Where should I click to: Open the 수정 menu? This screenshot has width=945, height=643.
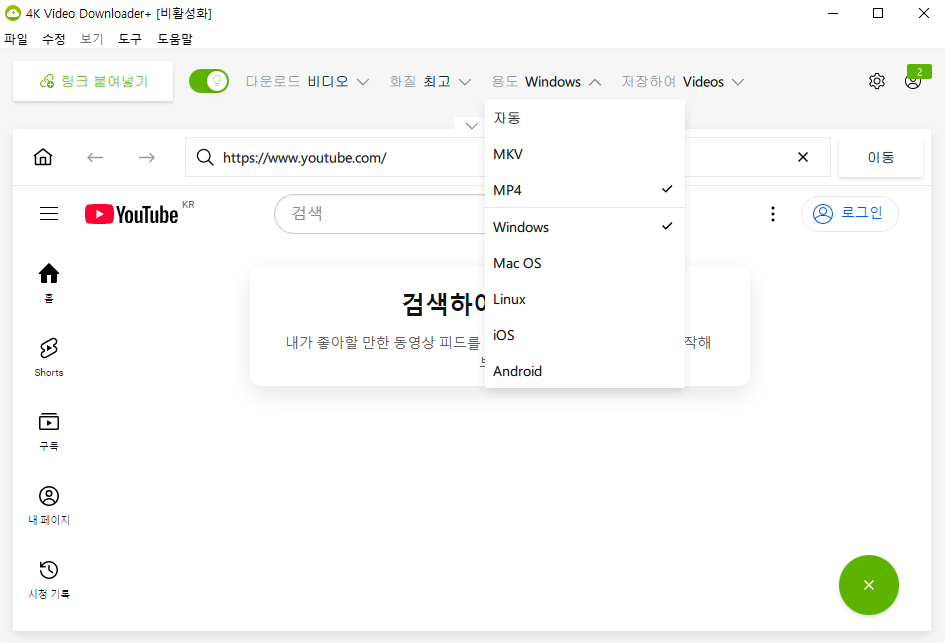pos(54,39)
